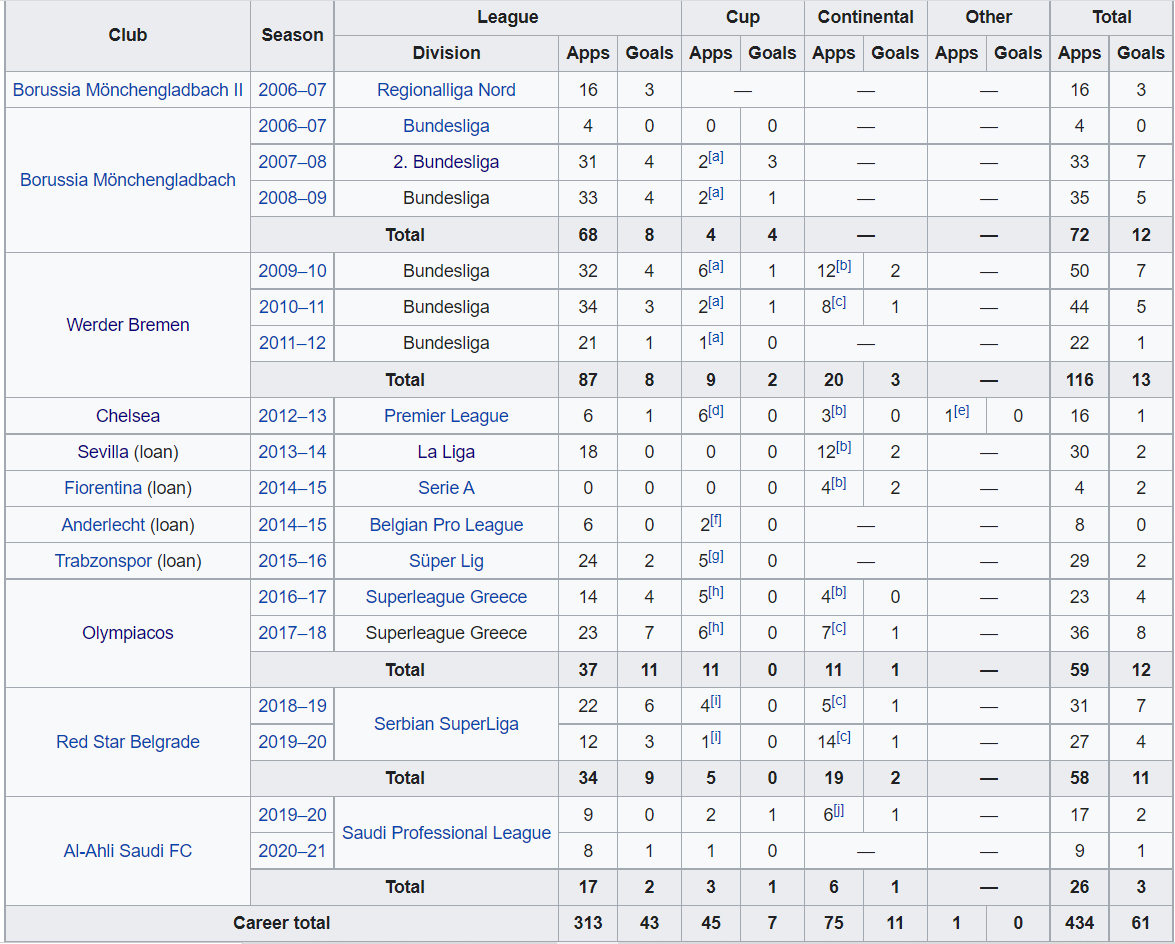Open the Regionalliga Nord division link
The height and width of the screenshot is (944, 1175).
coord(446,90)
